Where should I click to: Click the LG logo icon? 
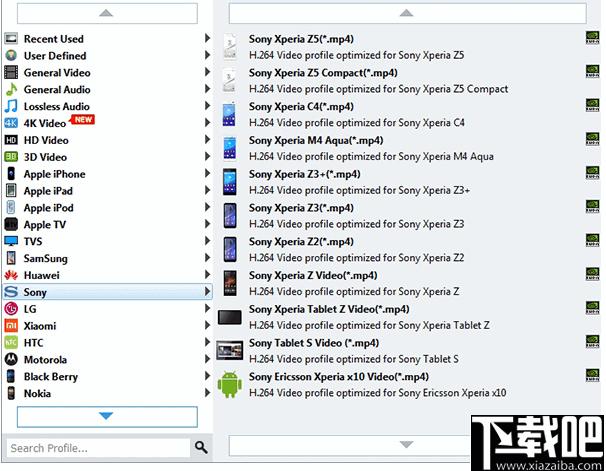tap(11, 309)
